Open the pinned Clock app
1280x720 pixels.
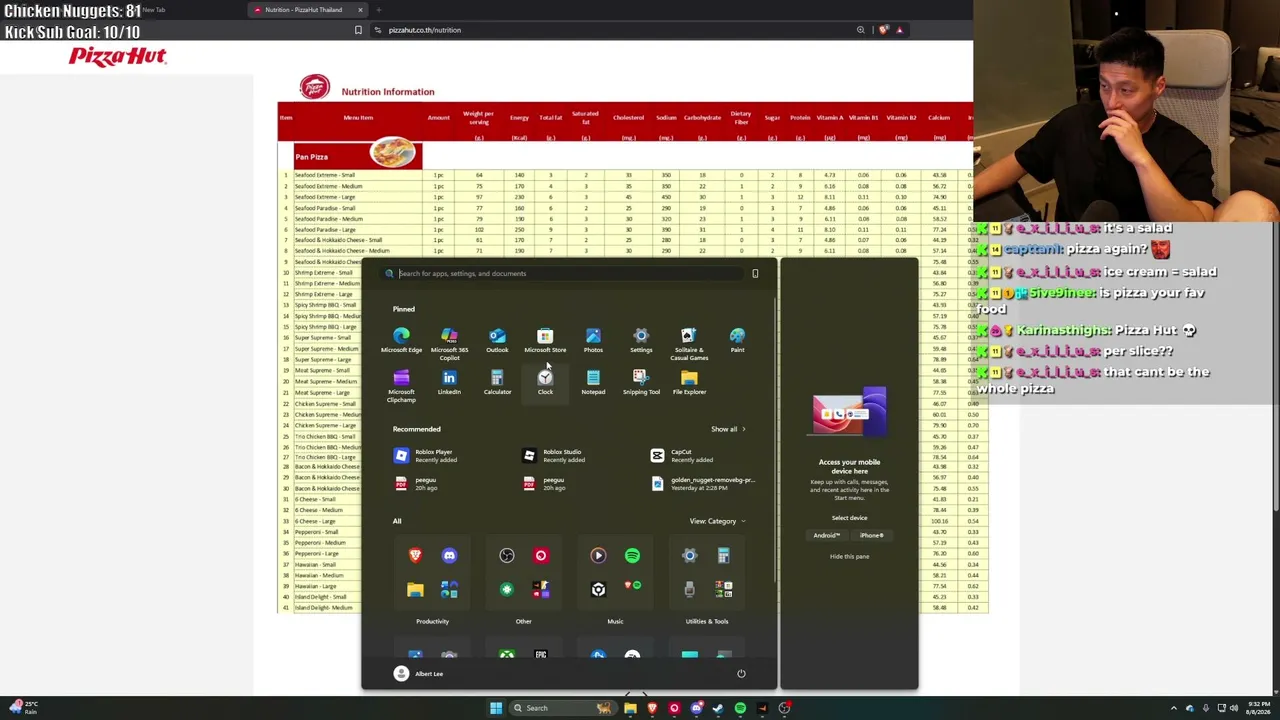545,382
